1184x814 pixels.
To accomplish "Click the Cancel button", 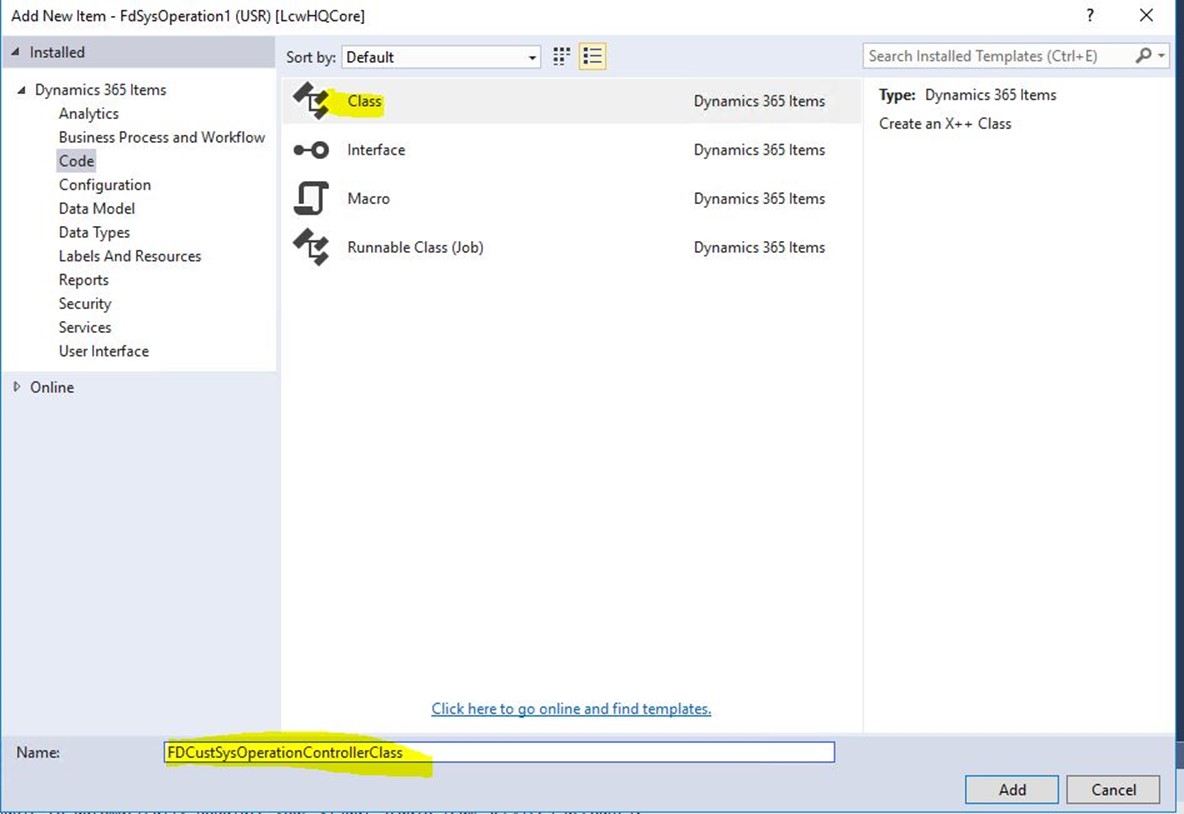I will click(x=1113, y=789).
